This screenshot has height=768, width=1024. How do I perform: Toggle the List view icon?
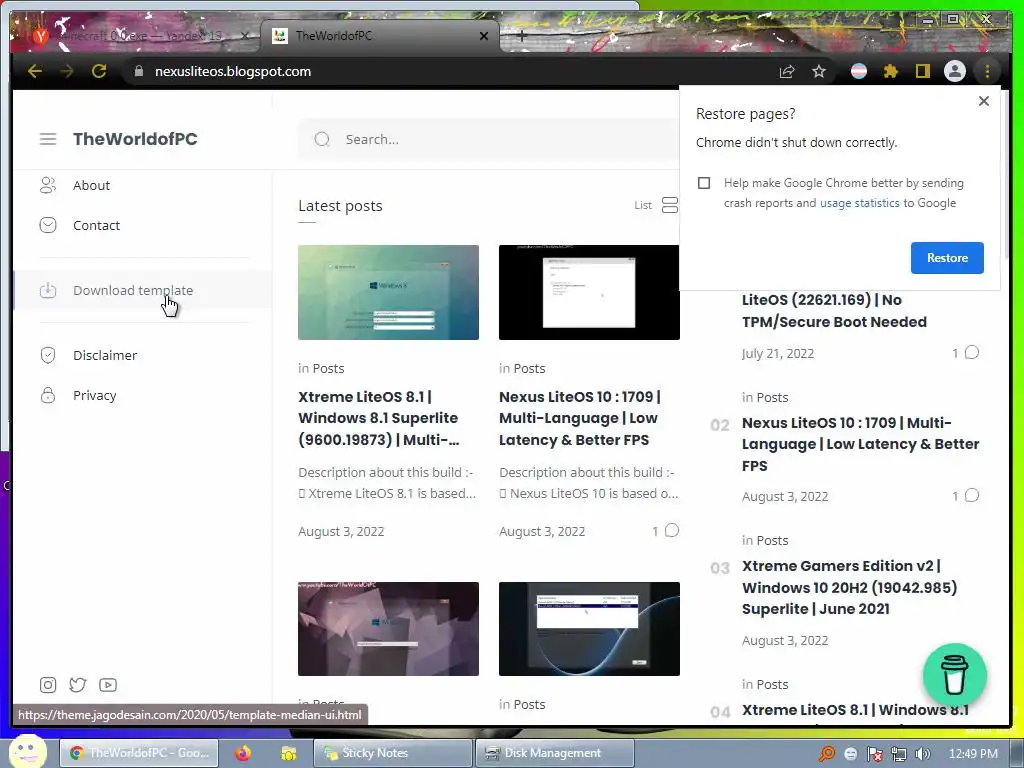coord(670,205)
